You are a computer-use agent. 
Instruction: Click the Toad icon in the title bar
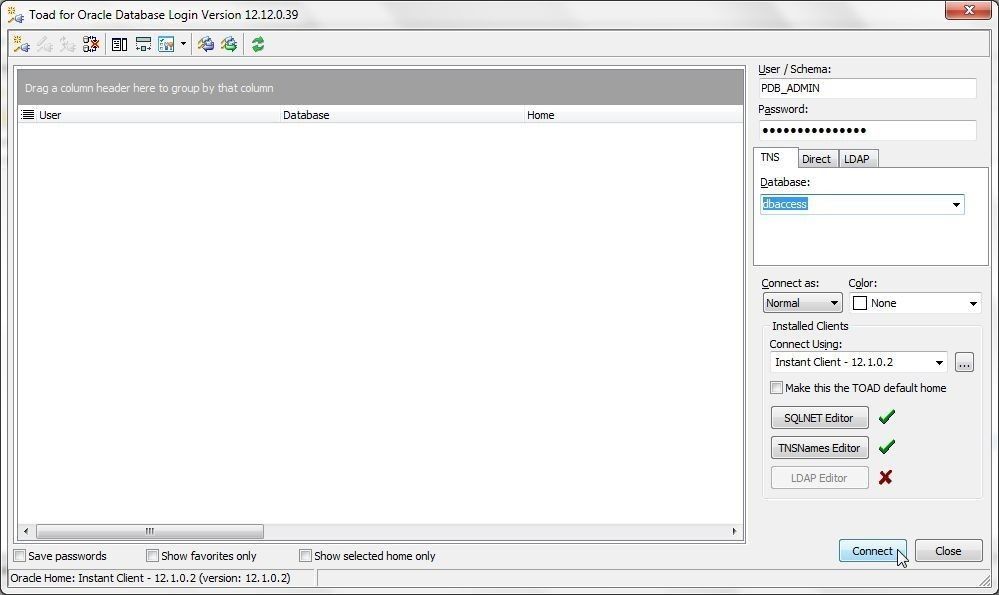(x=15, y=14)
